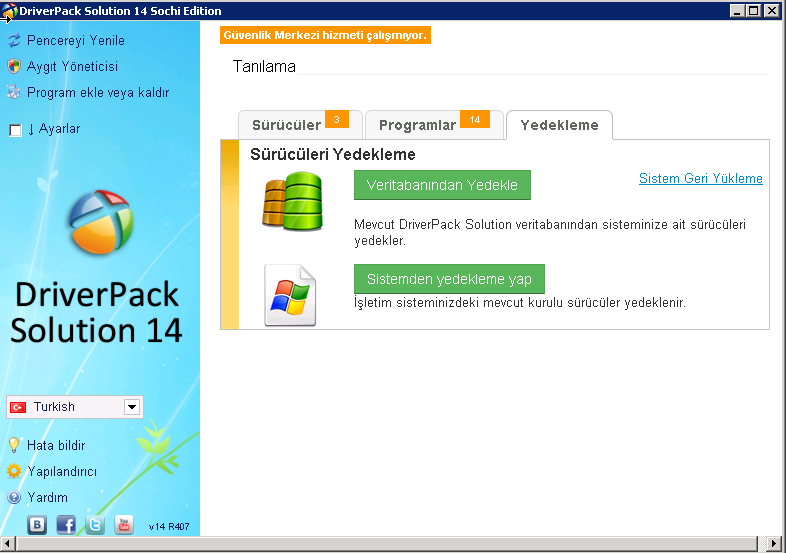Screen dimensions: 786x553
Task: Click the lightbulb icon for Hata bildir
Action: (x=14, y=445)
